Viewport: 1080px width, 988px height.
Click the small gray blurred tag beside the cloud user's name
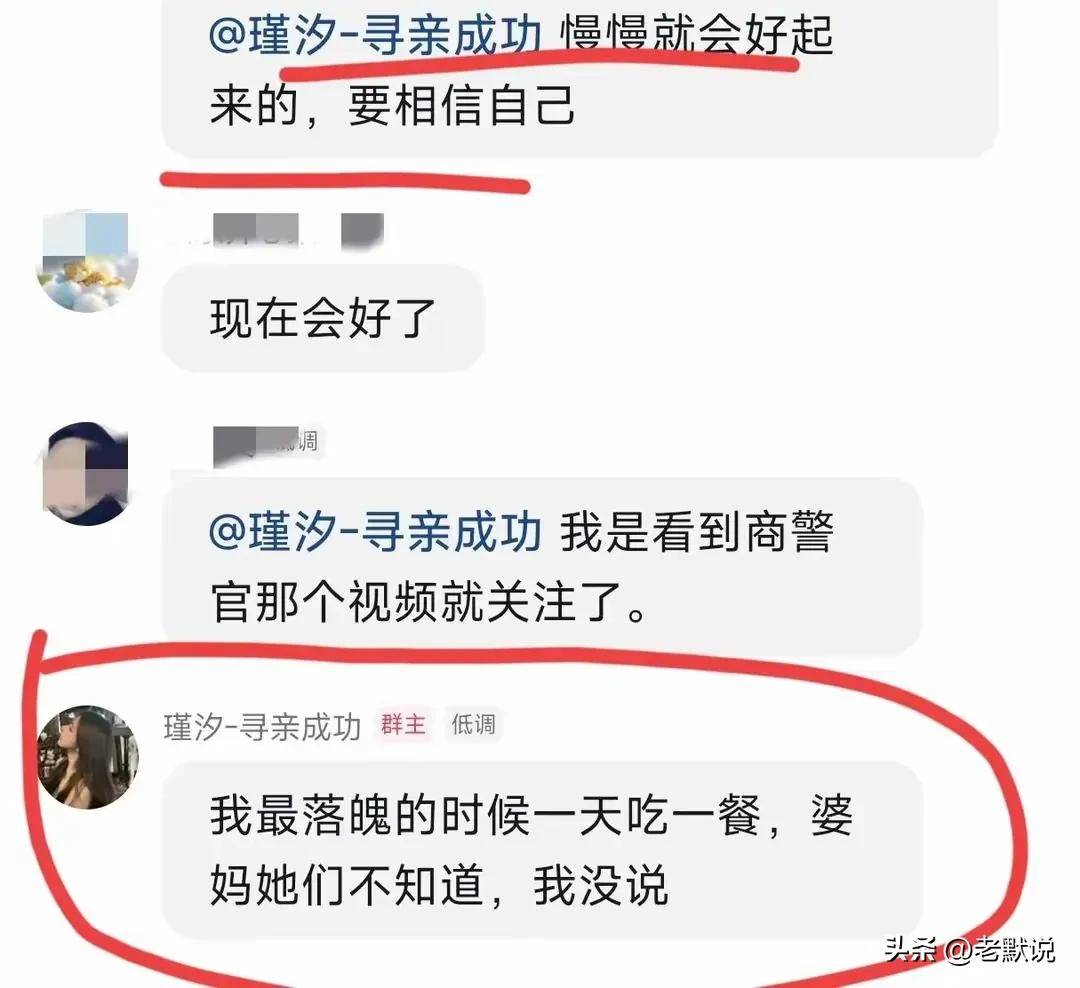coord(362,231)
